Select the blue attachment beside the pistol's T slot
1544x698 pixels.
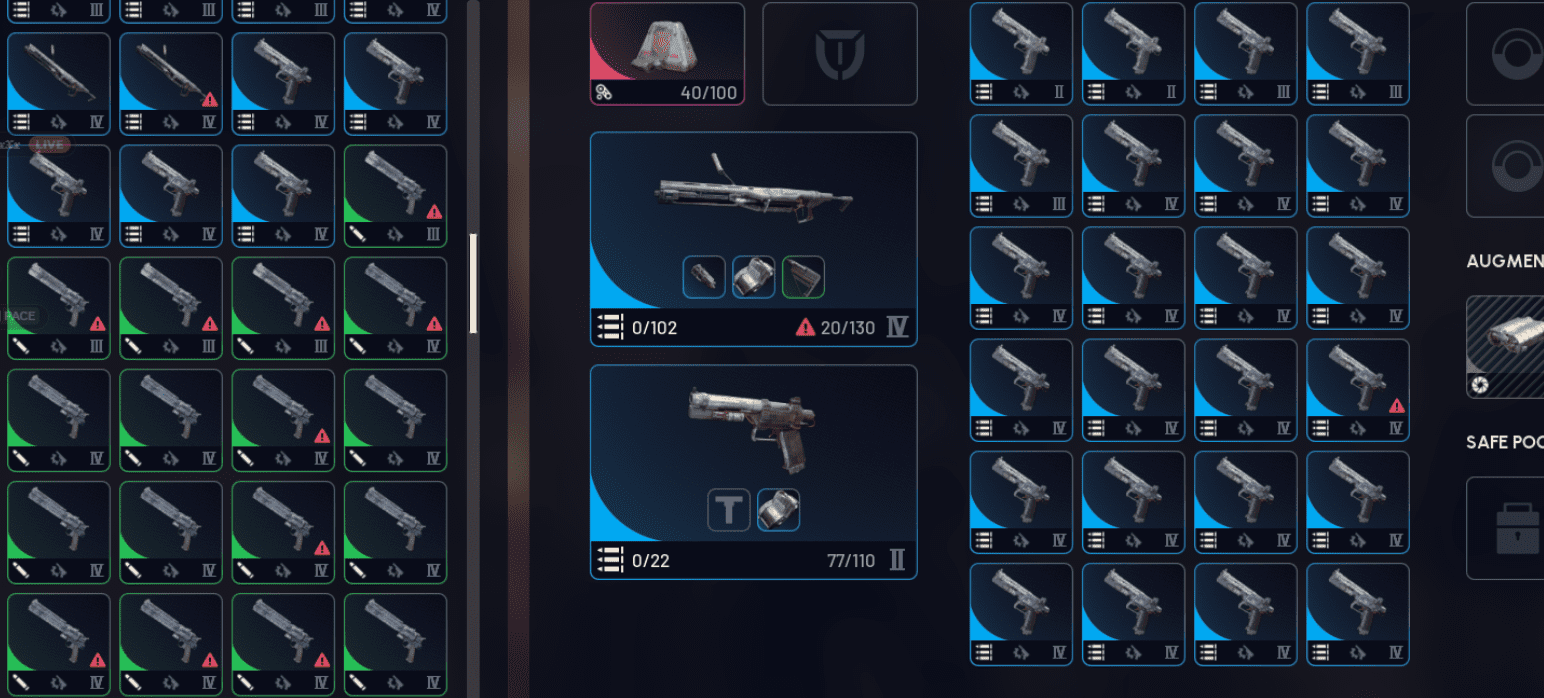click(x=778, y=510)
